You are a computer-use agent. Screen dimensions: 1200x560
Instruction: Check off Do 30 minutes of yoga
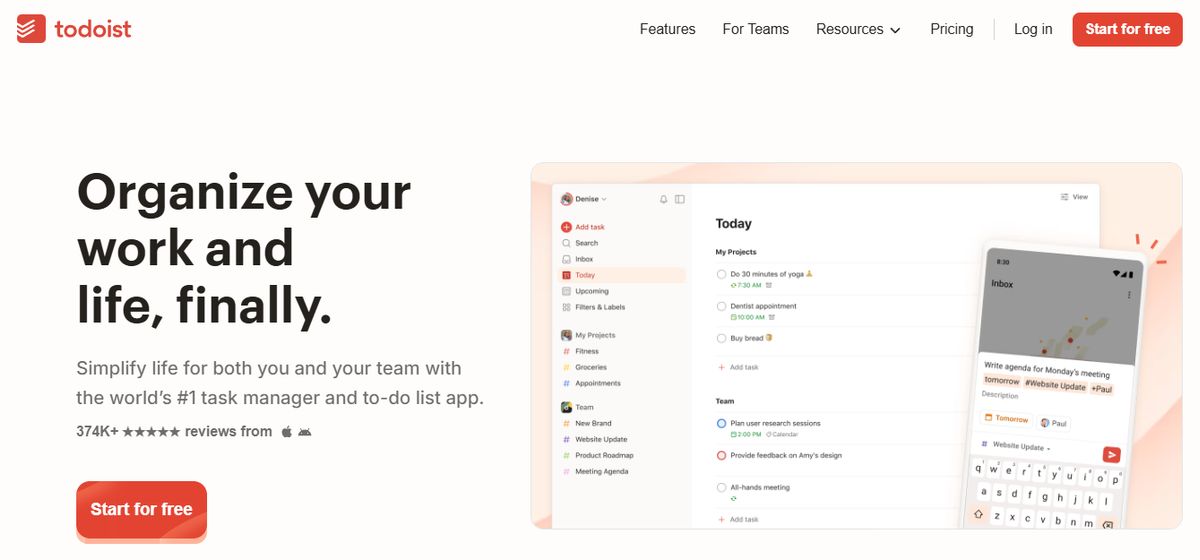coord(722,273)
